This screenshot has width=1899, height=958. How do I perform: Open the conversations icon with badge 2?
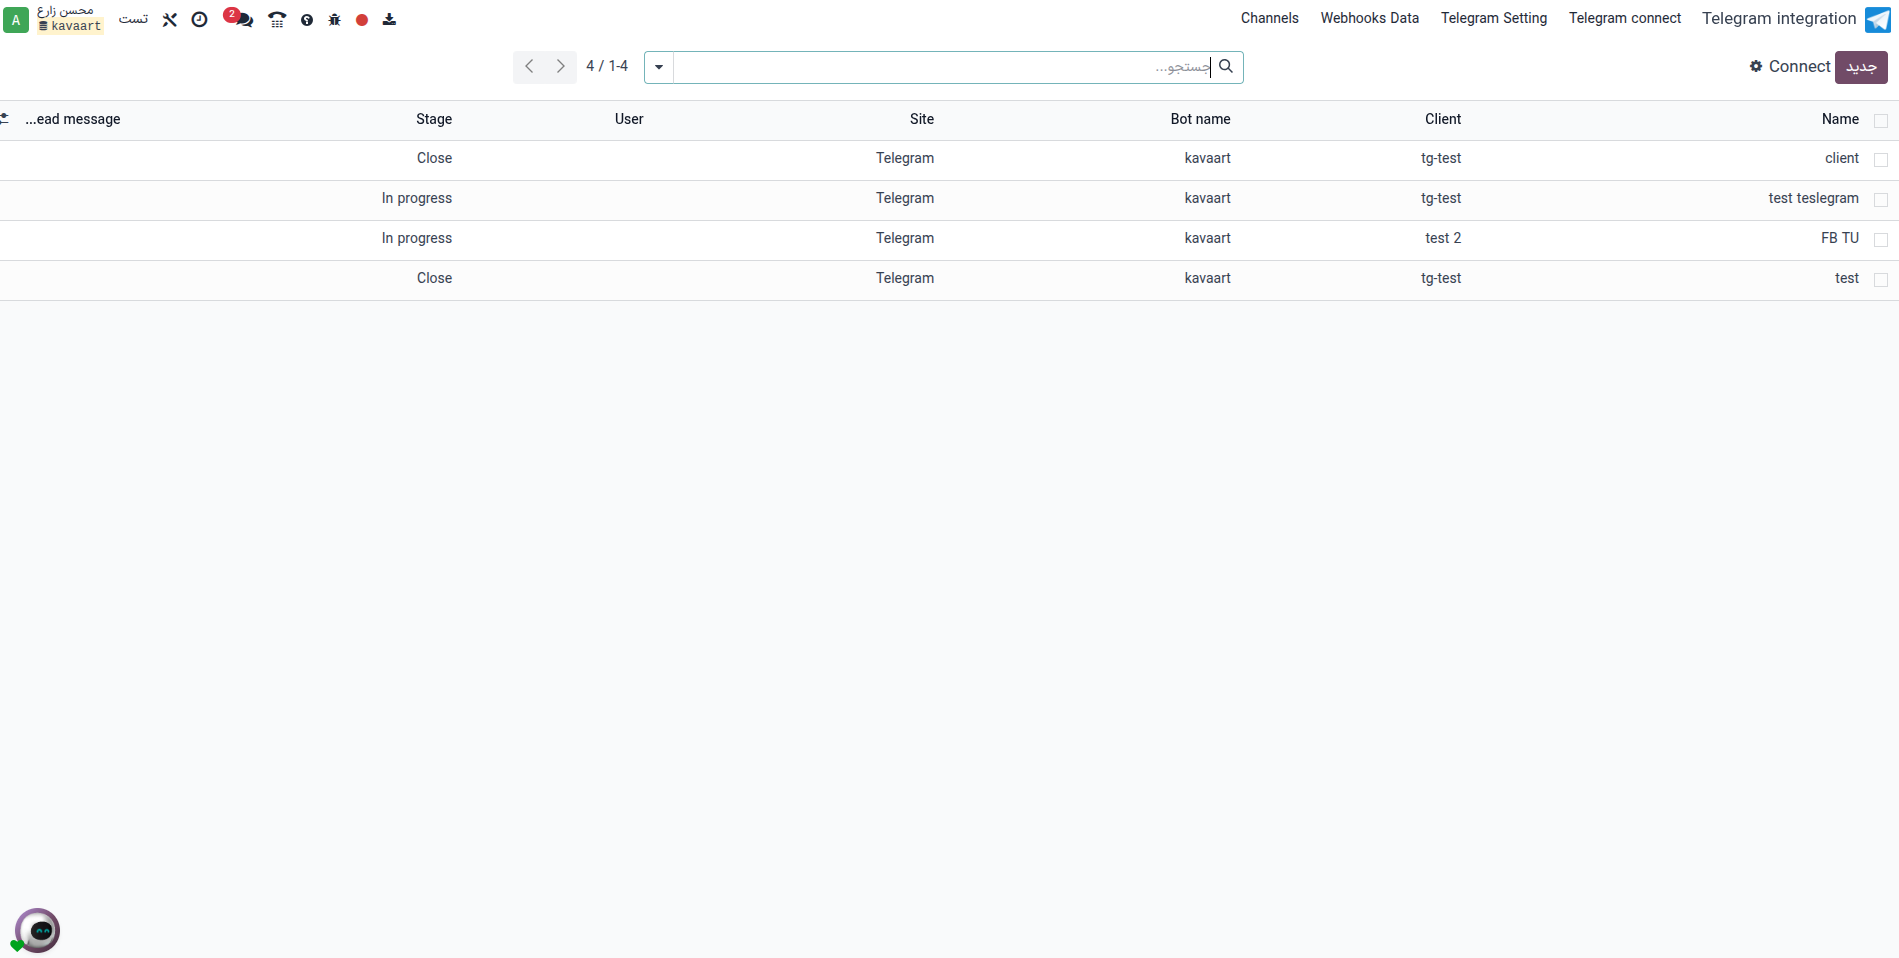pyautogui.click(x=239, y=19)
